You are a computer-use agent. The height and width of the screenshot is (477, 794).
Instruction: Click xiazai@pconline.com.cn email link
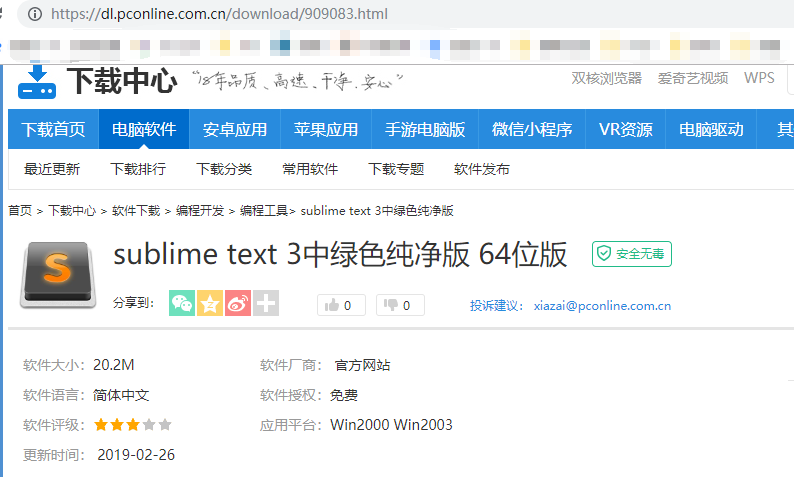603,306
